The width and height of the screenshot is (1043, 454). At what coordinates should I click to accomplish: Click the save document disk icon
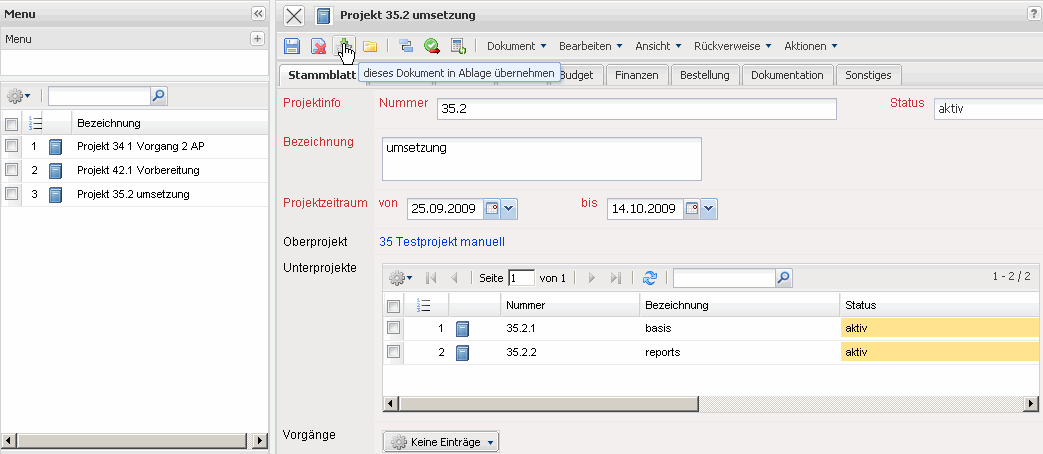coord(292,46)
